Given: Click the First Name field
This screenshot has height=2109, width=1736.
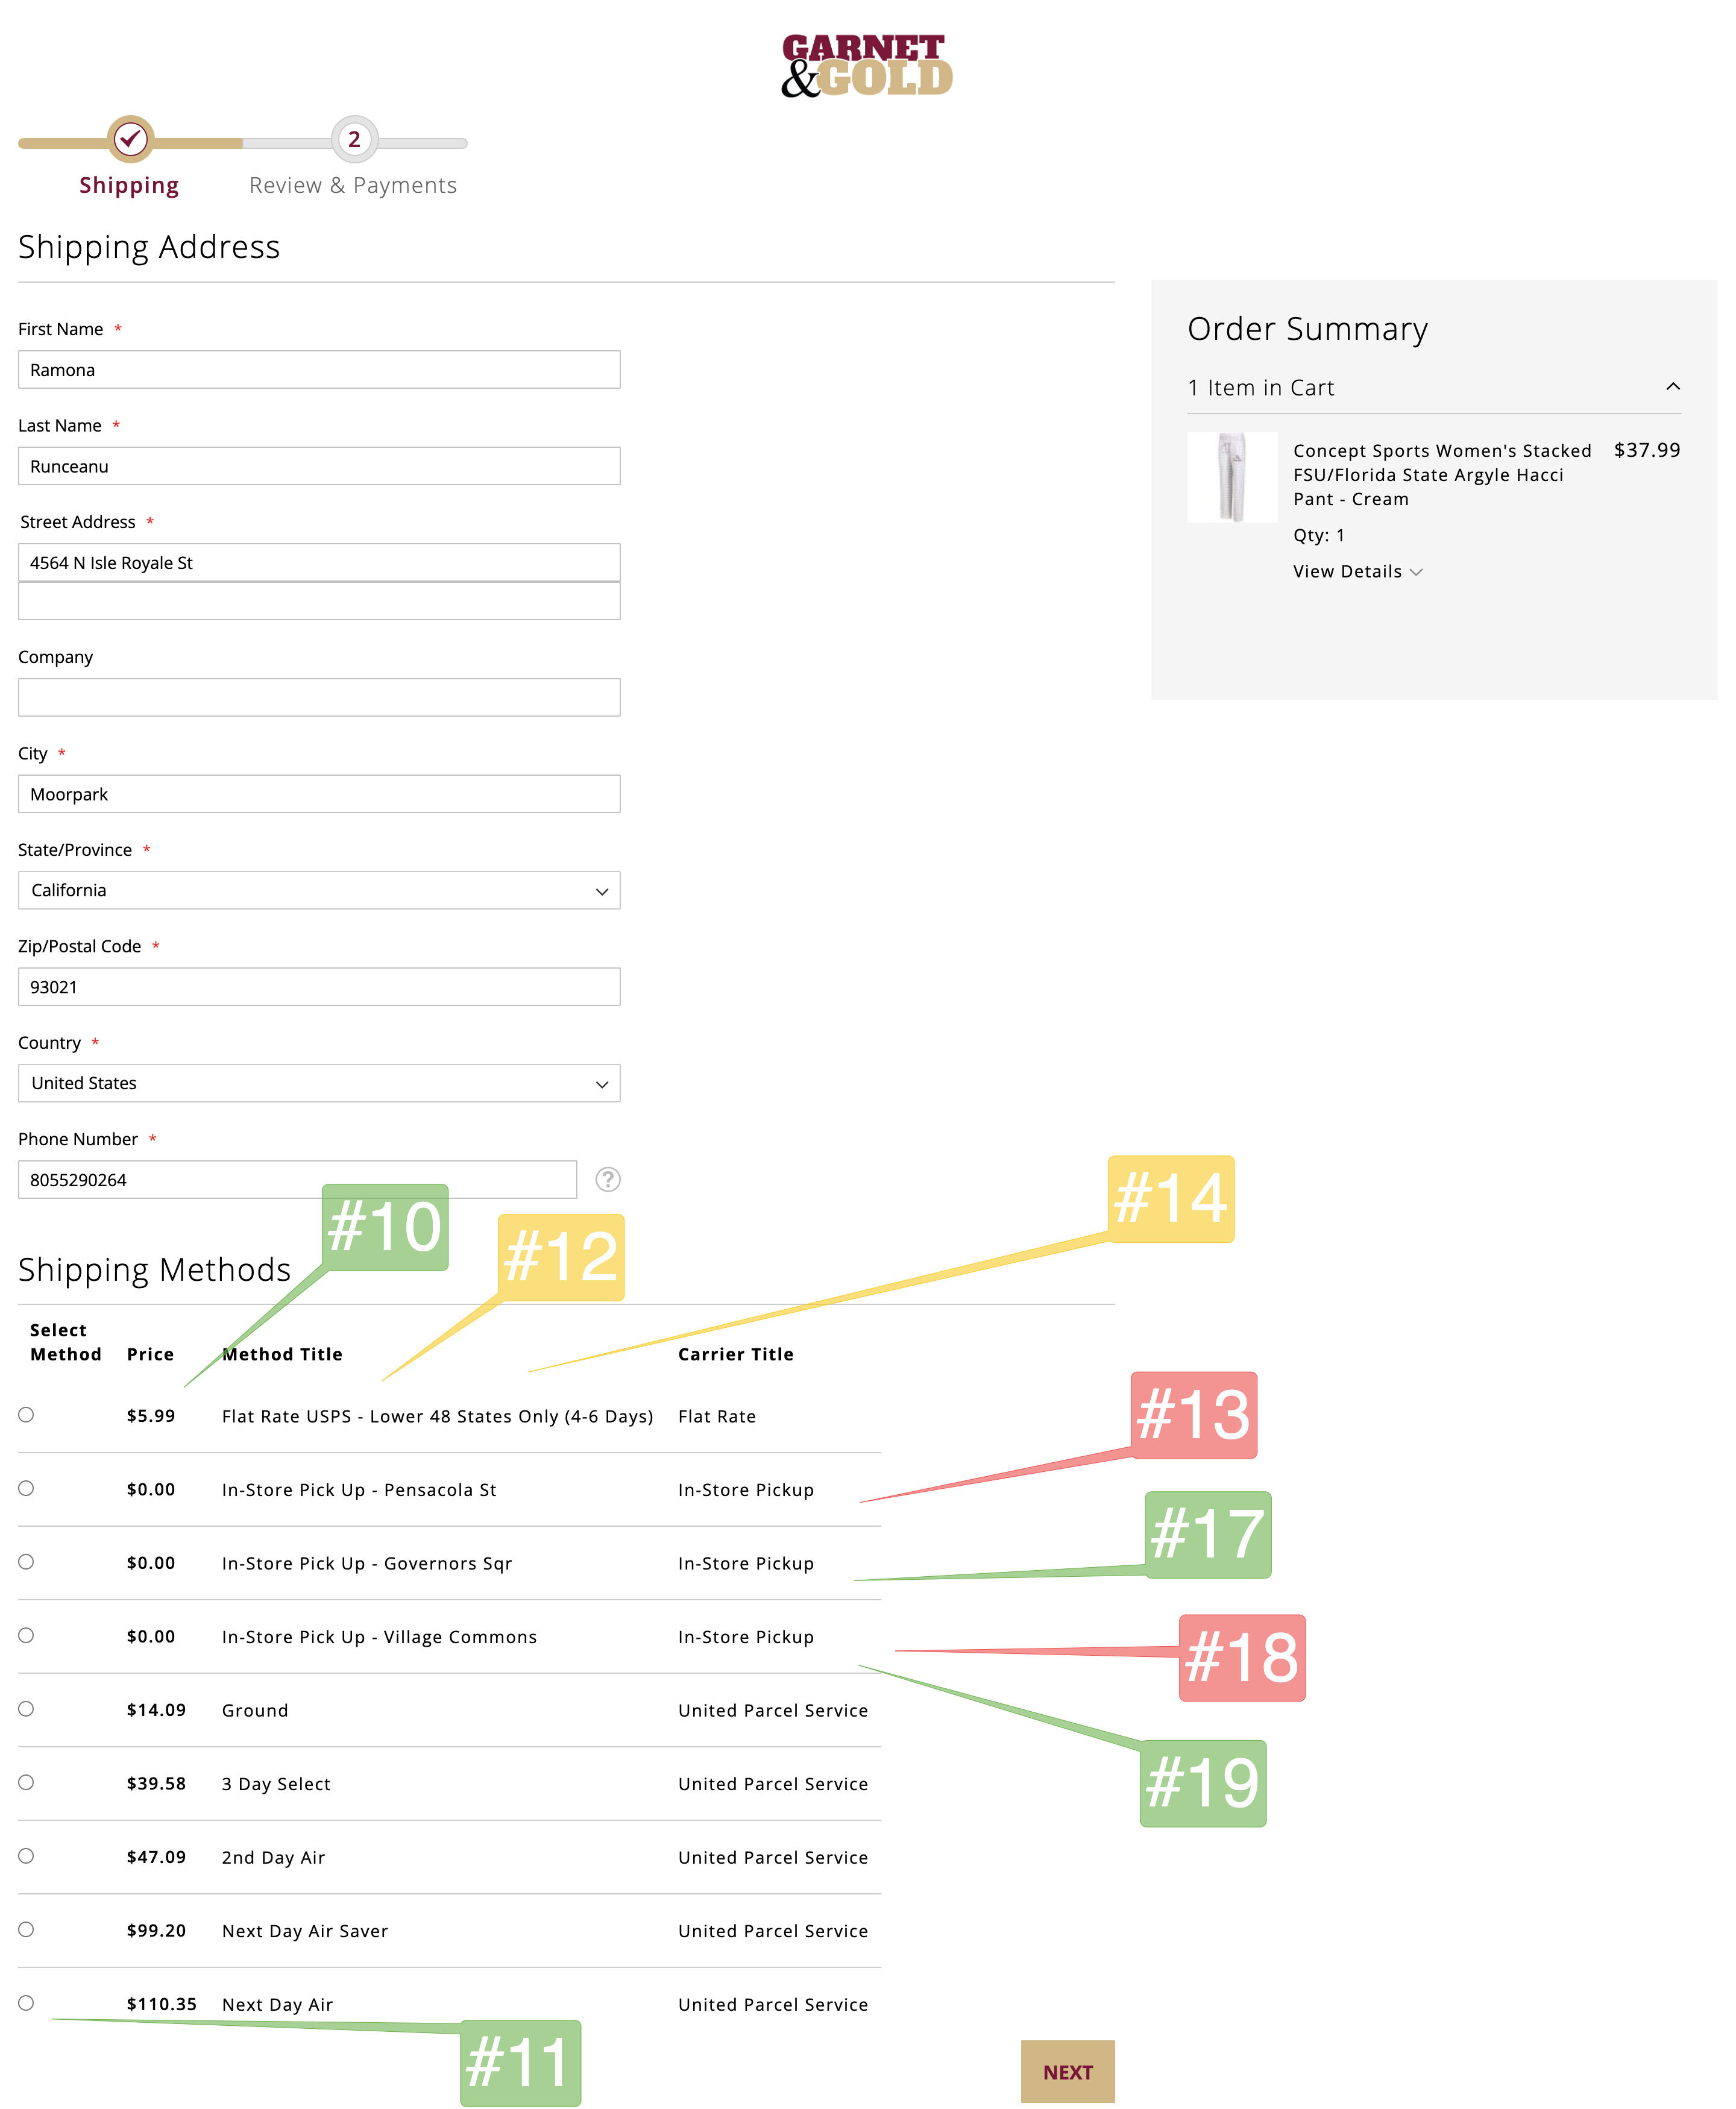Looking at the screenshot, I should coord(319,369).
